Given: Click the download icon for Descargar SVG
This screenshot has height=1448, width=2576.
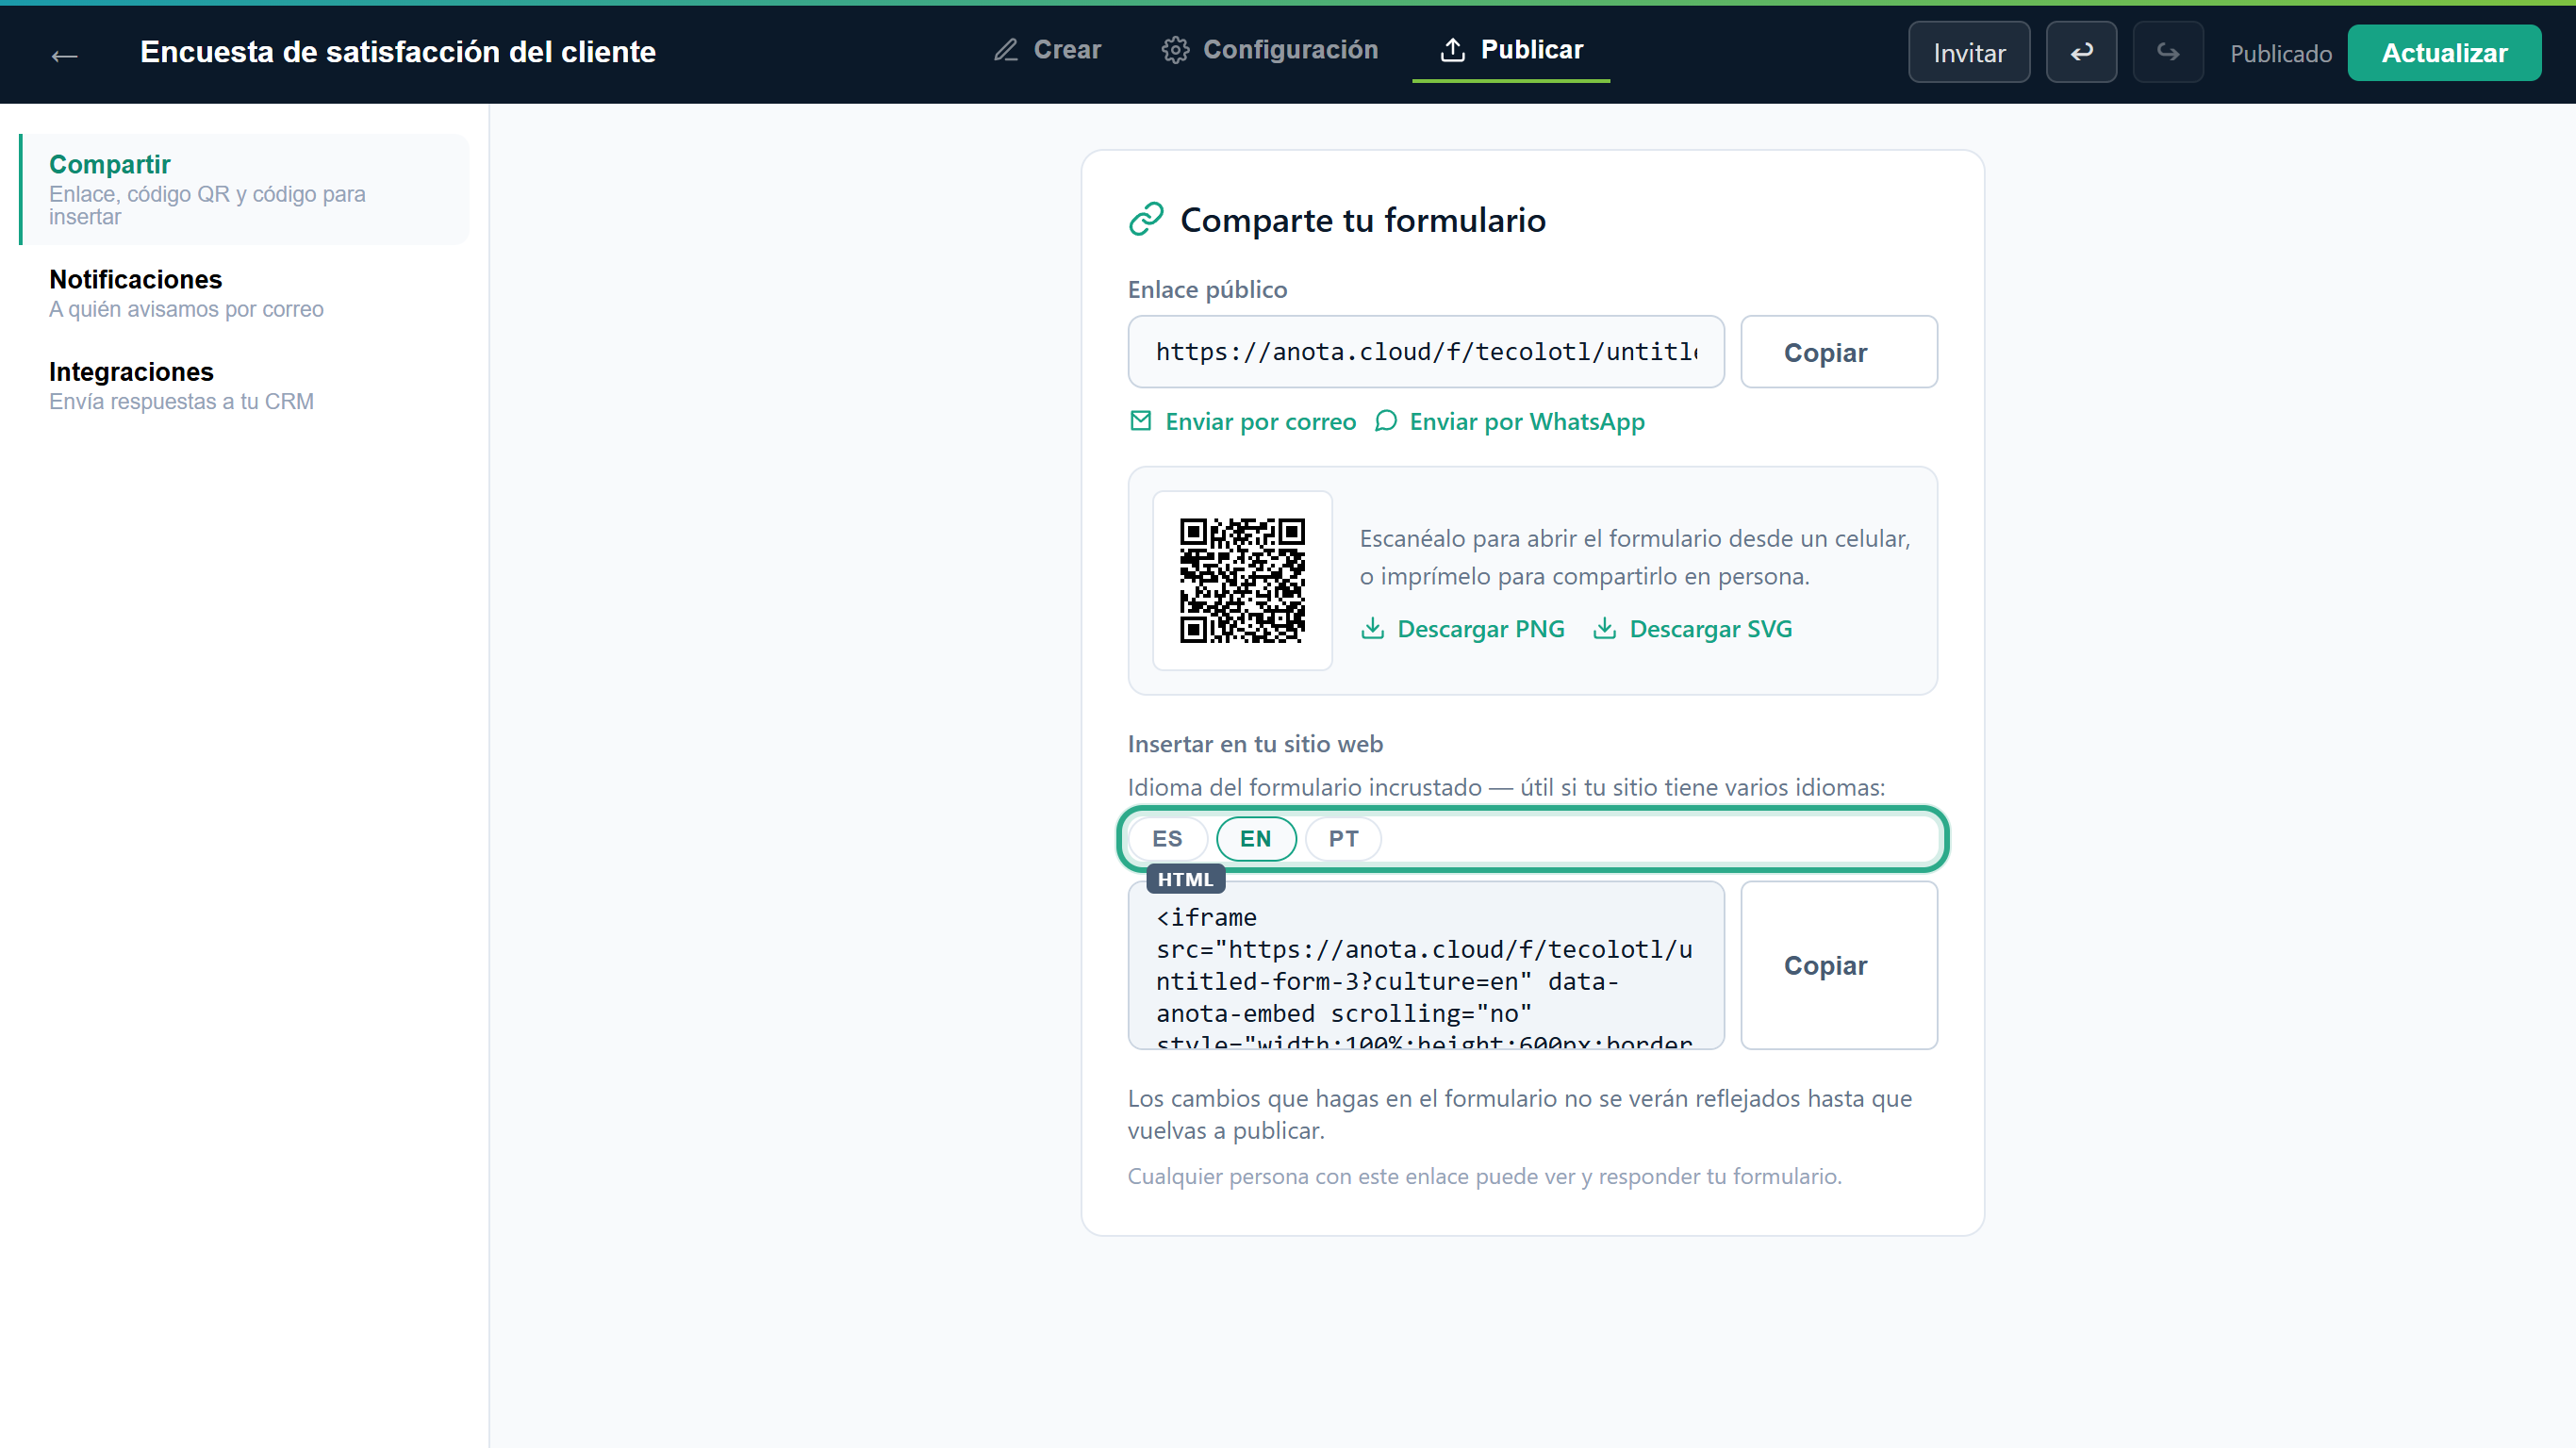Looking at the screenshot, I should pos(1604,628).
